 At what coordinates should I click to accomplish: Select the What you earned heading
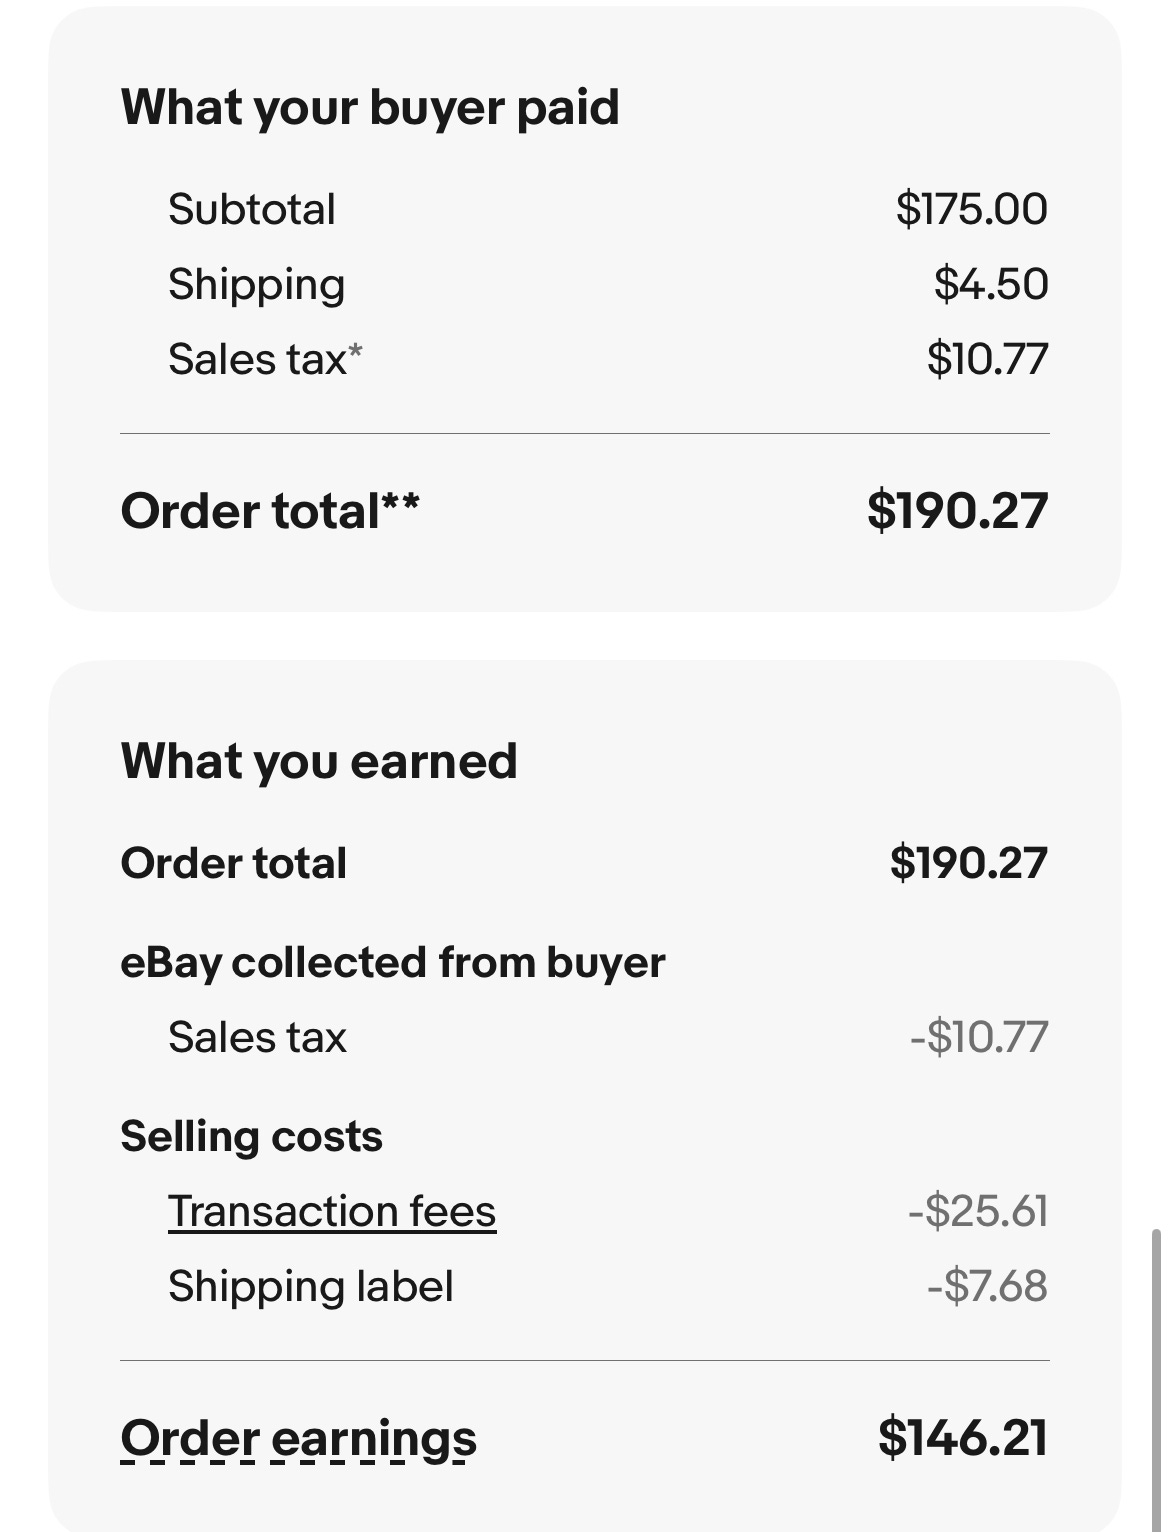[319, 761]
